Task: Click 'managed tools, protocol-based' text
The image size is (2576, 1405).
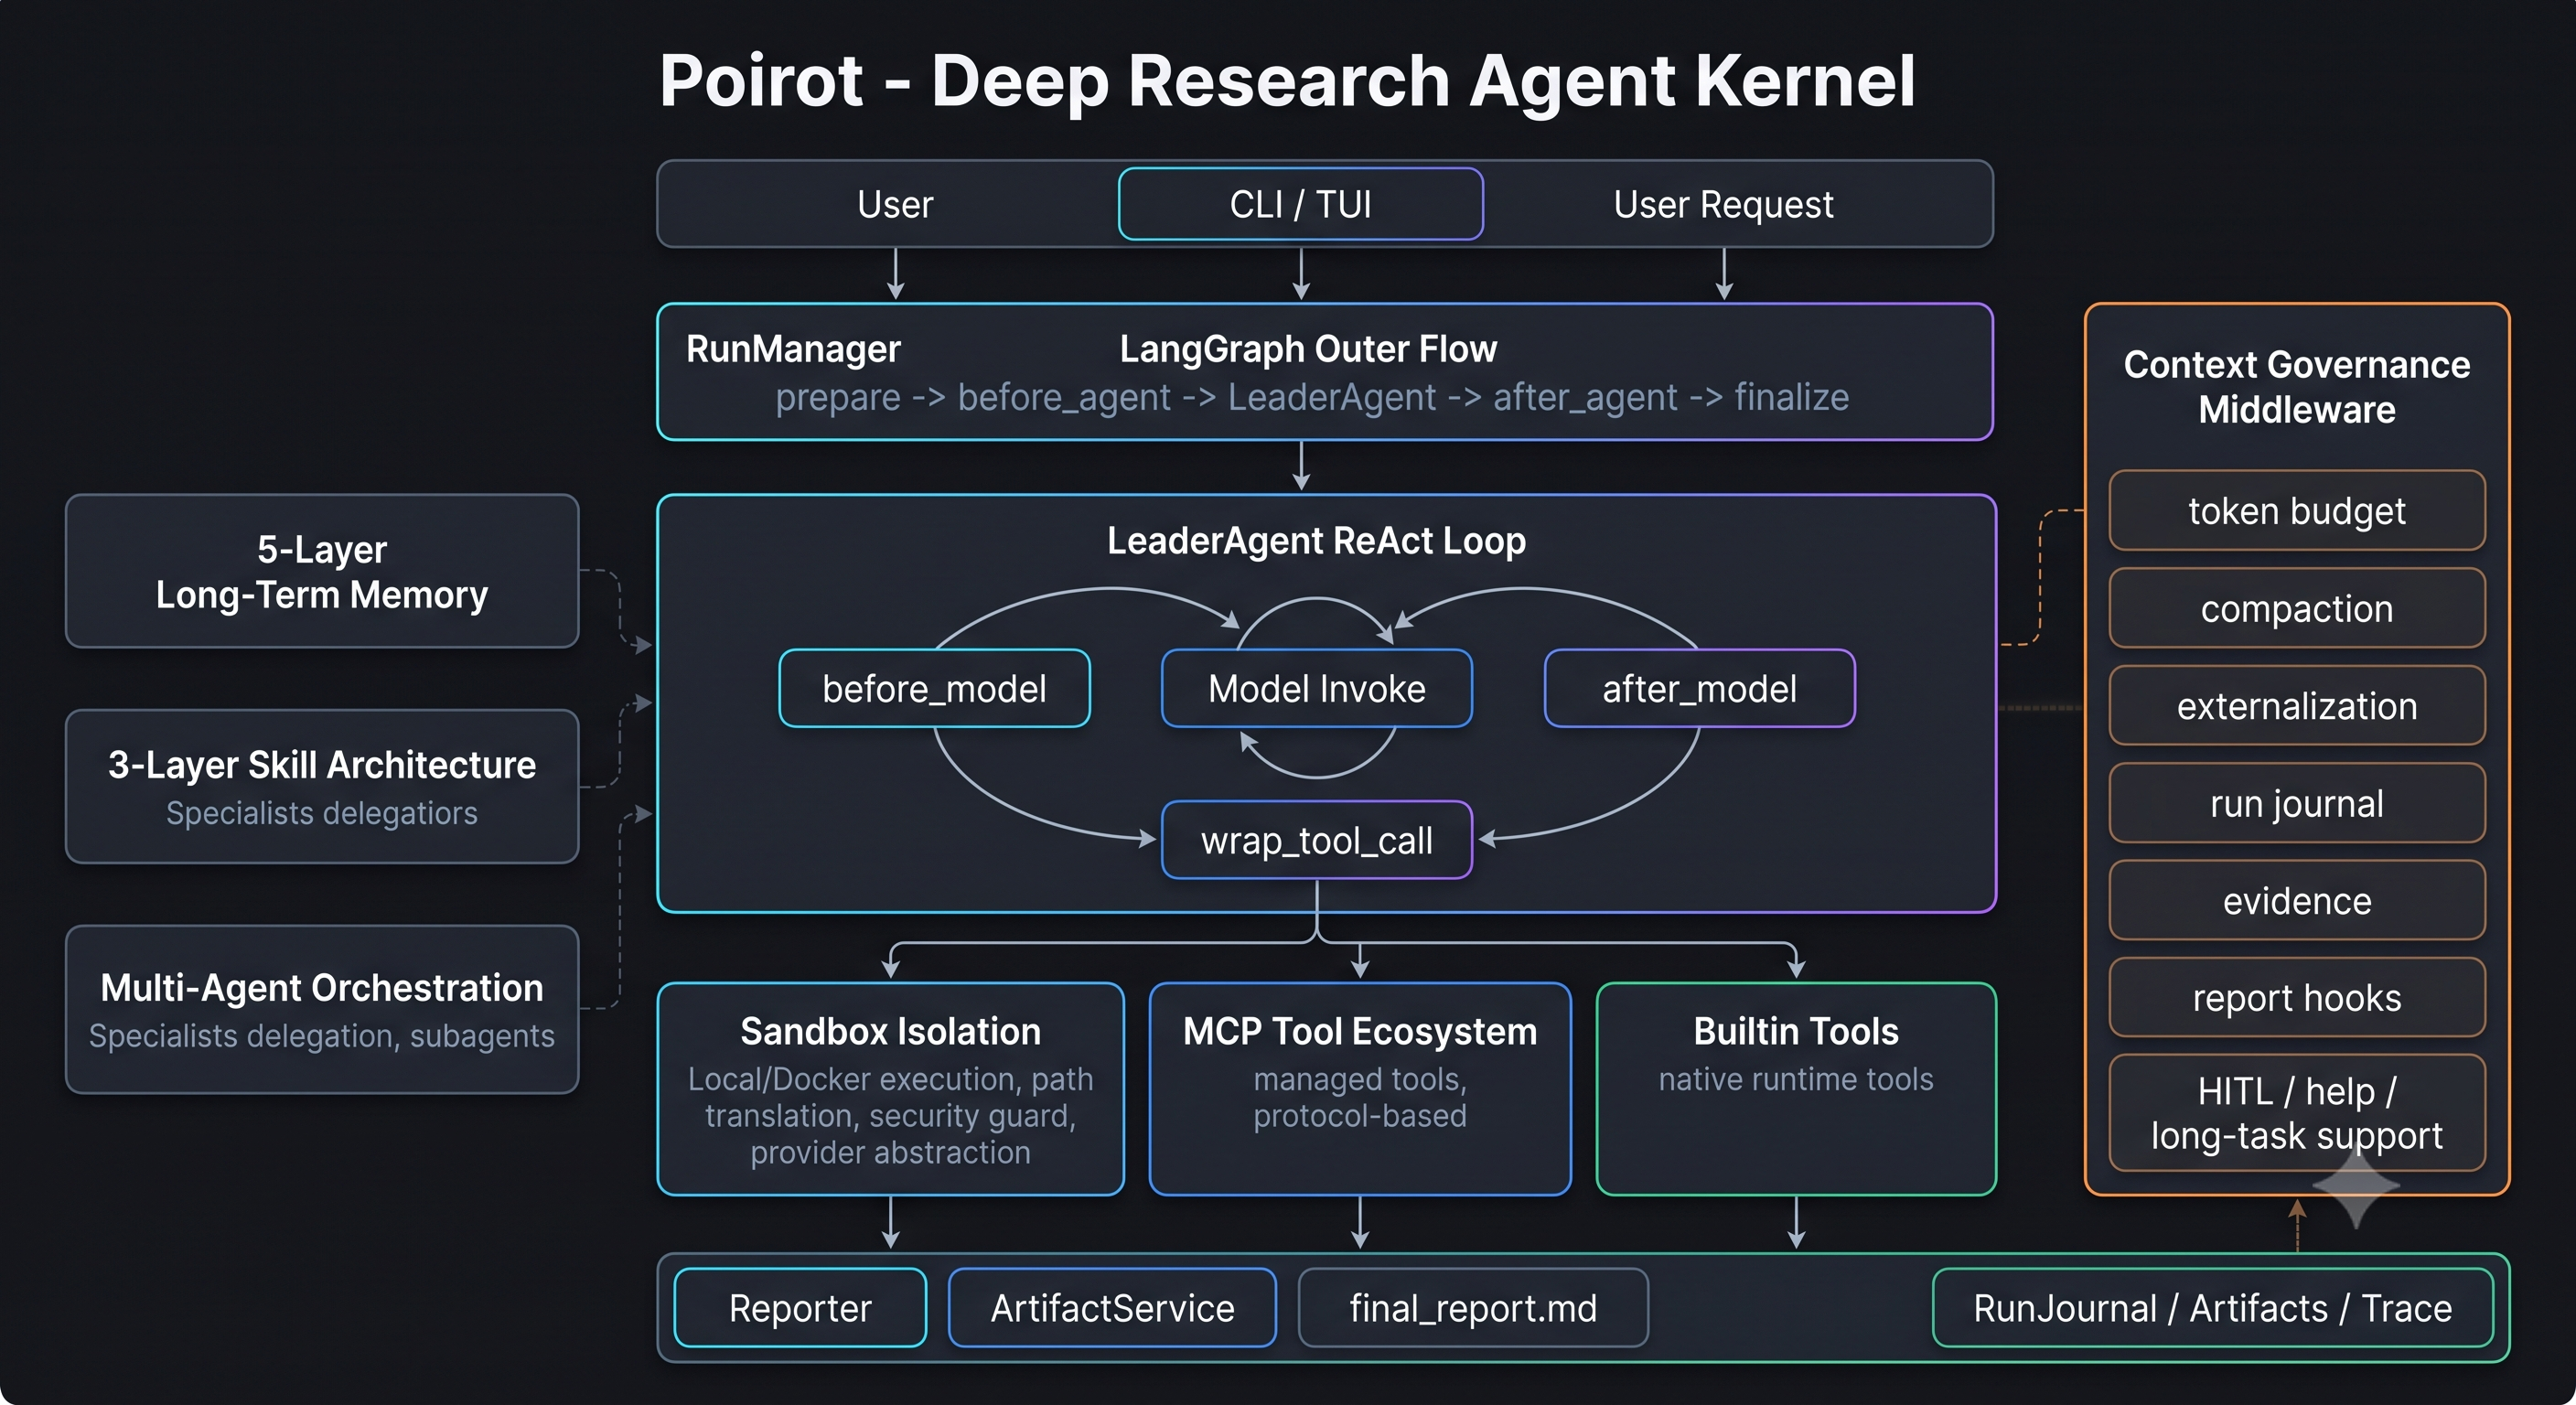Action: click(1360, 1098)
